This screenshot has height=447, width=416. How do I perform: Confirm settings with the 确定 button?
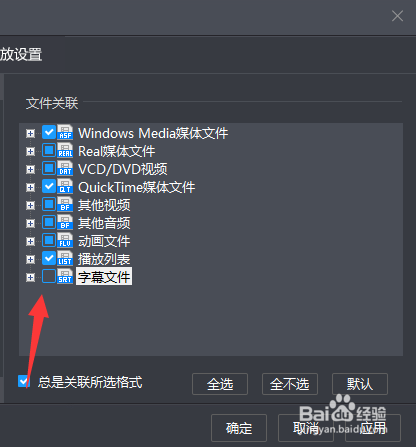(x=239, y=428)
